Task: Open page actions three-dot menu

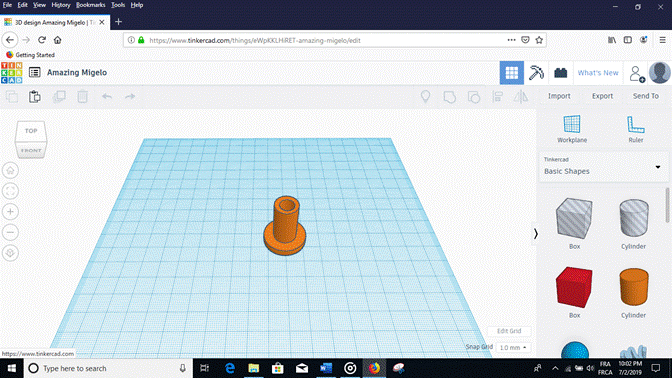Action: (511, 40)
